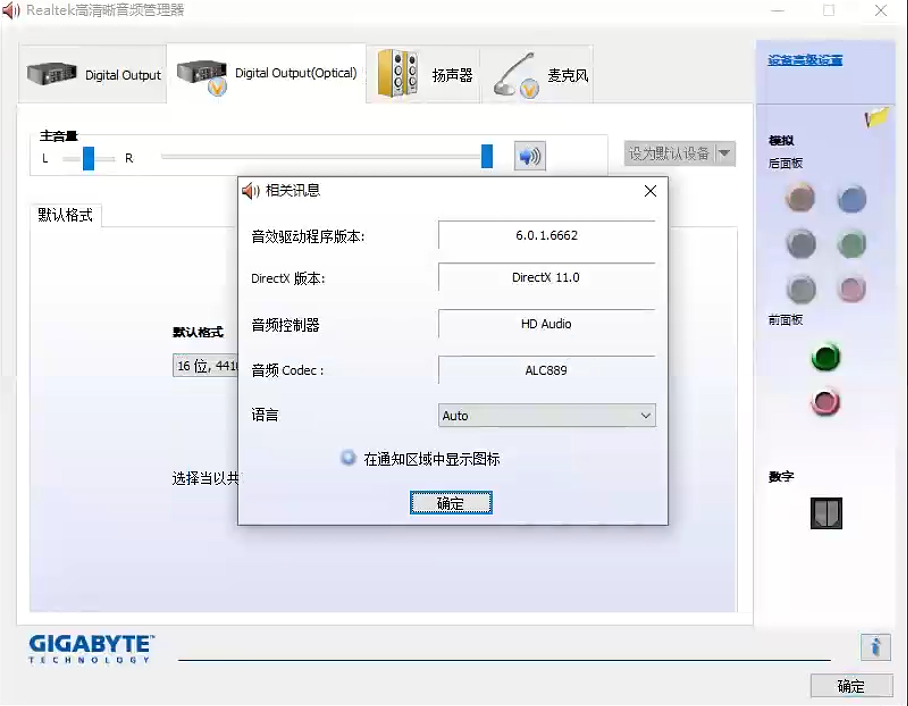Open 设备高级设置 link

805,60
